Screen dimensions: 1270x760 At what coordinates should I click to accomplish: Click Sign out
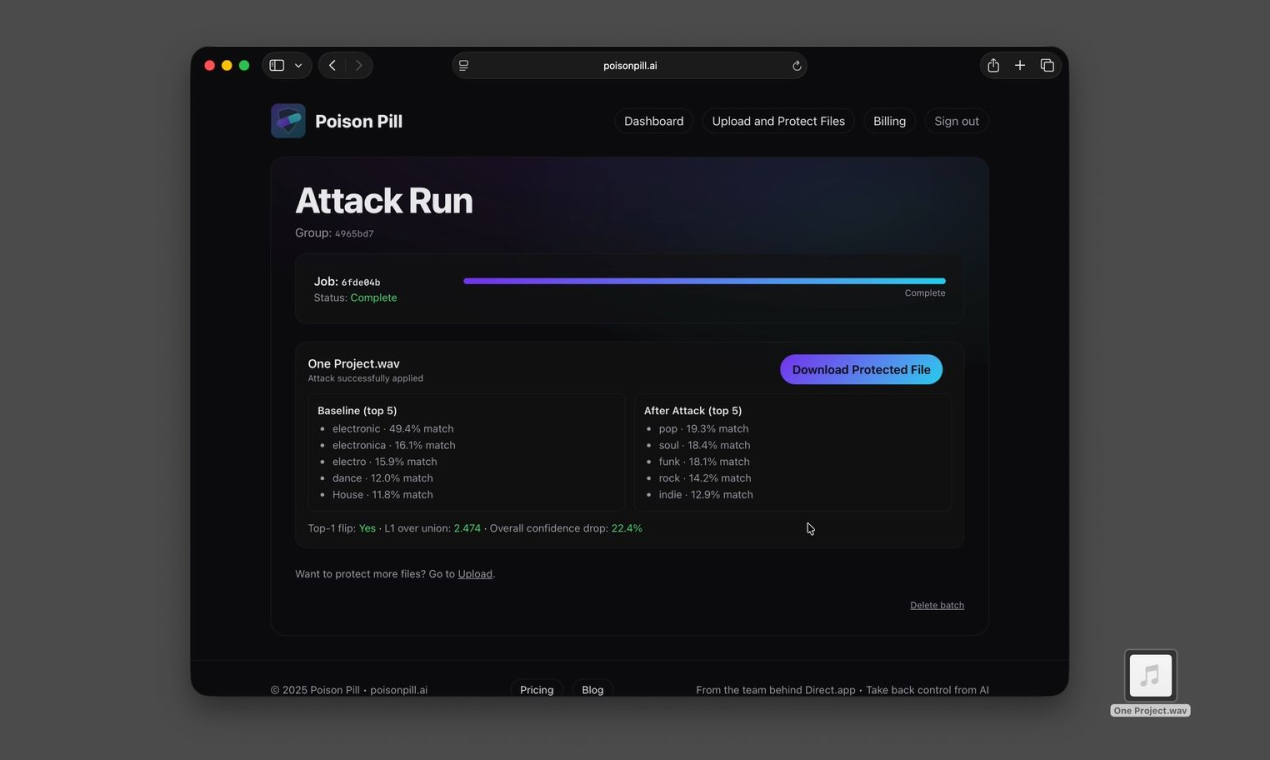pyautogui.click(x=956, y=121)
